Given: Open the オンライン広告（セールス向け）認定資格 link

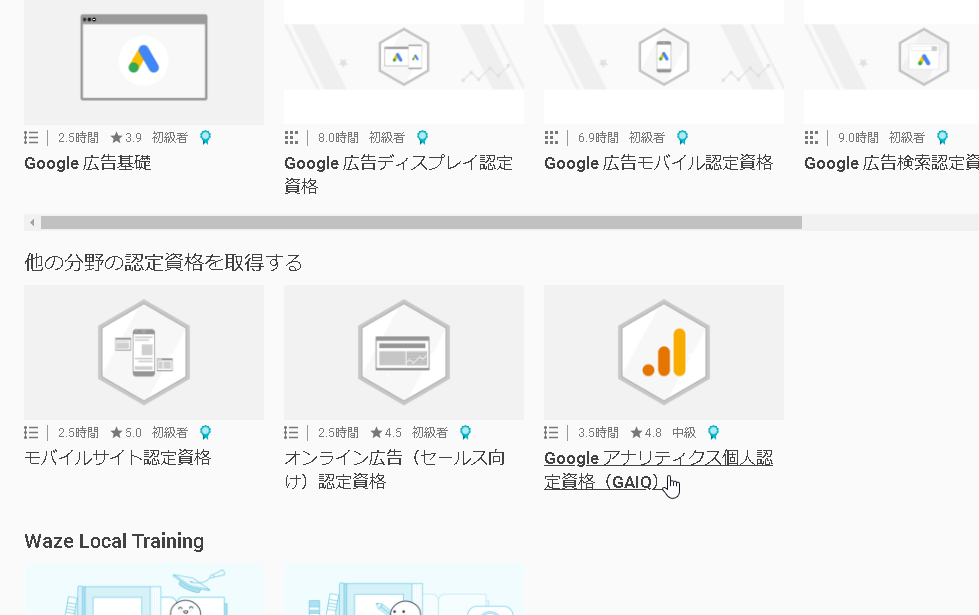Looking at the screenshot, I should (x=394, y=470).
